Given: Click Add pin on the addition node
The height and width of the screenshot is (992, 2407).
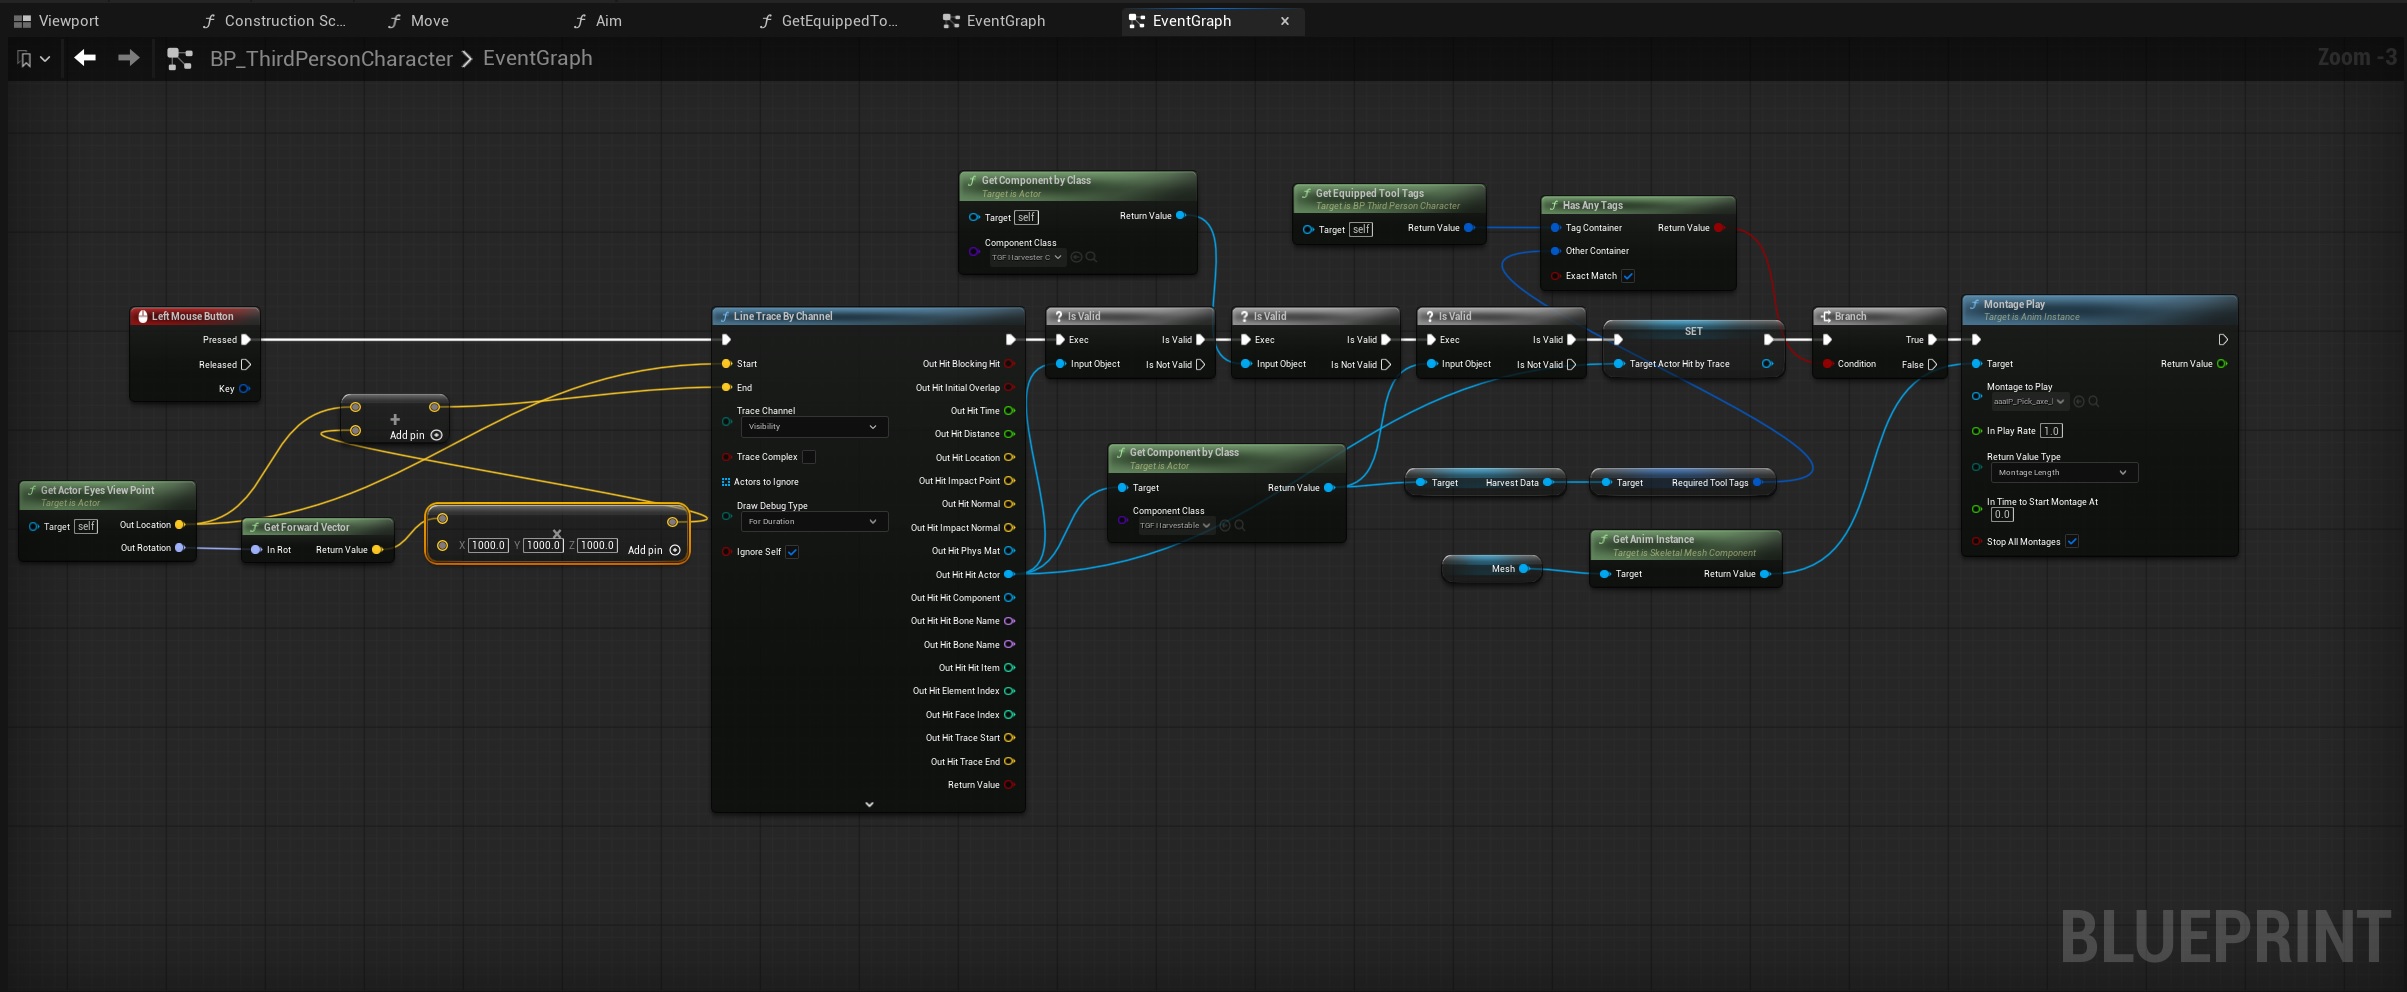Looking at the screenshot, I should pyautogui.click(x=416, y=435).
